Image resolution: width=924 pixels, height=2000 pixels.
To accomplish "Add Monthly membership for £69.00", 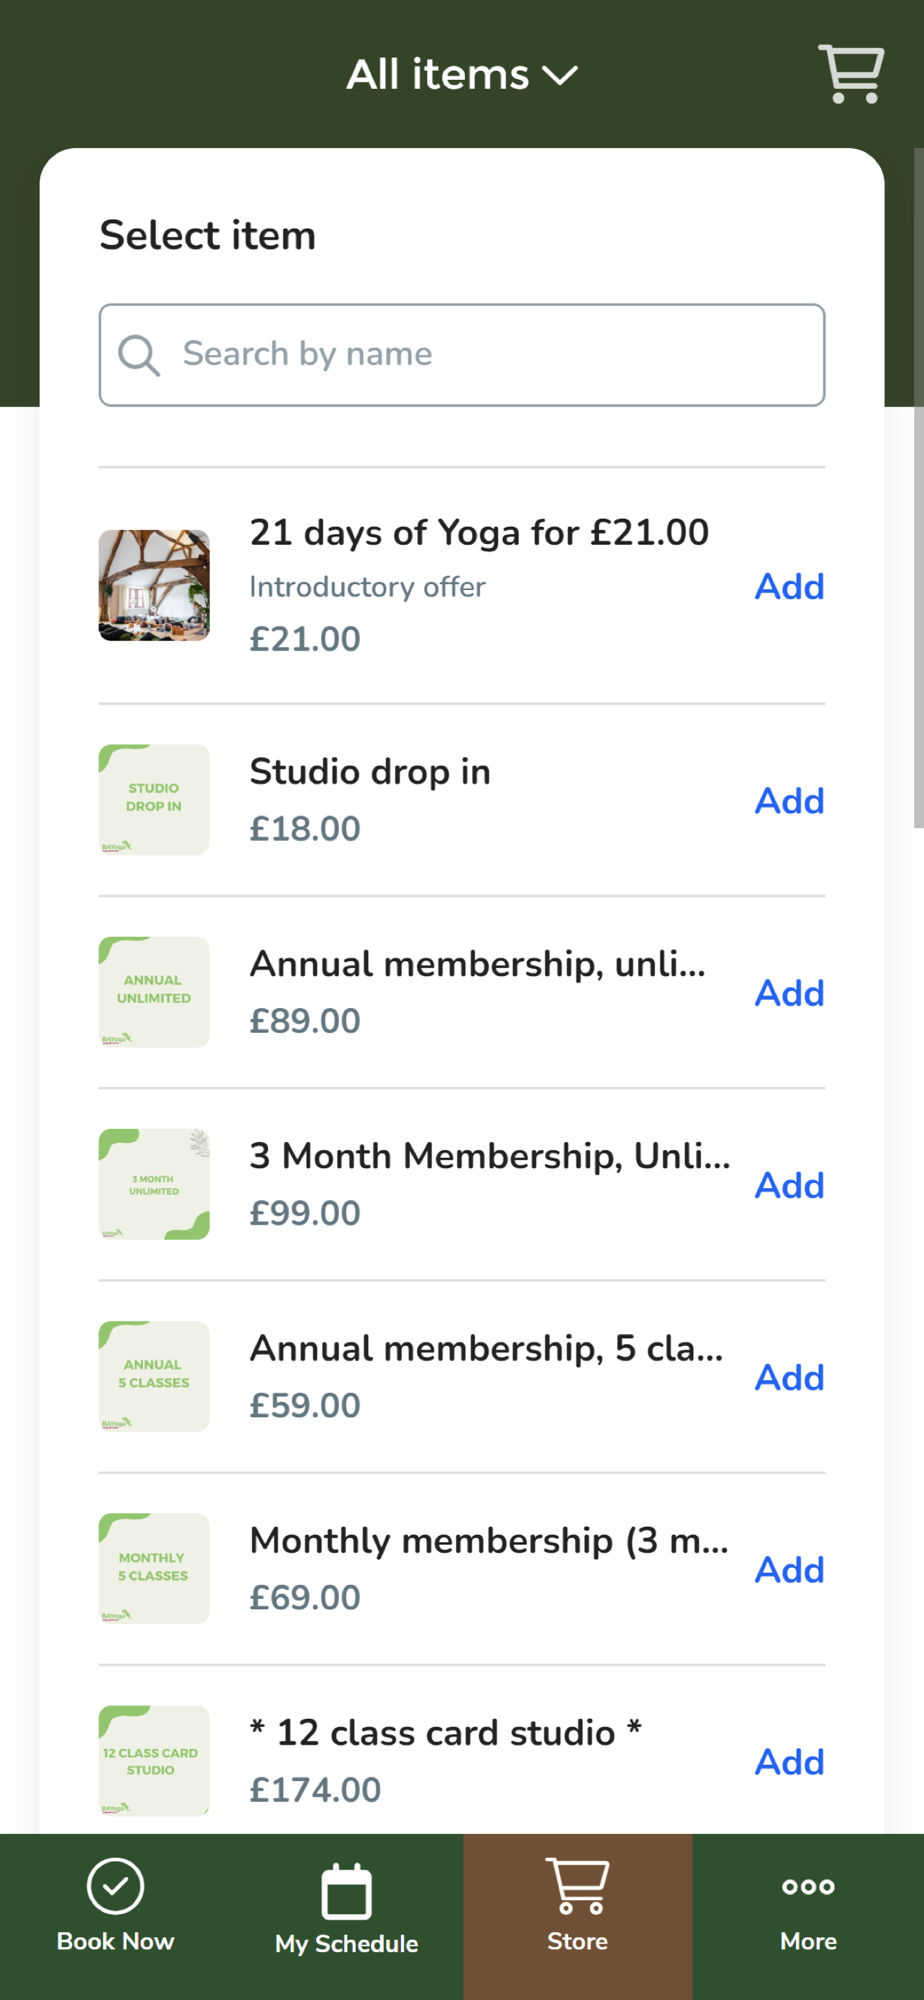I will [789, 1570].
